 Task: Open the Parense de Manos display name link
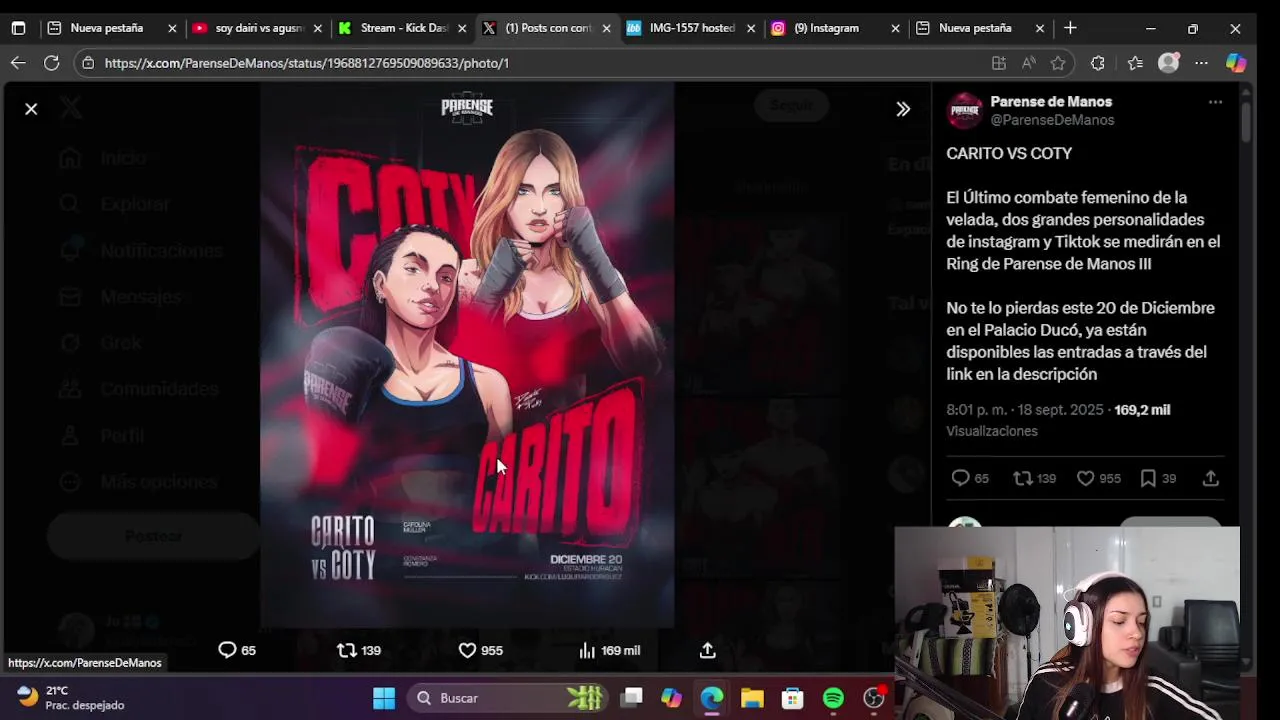[x=1051, y=101]
